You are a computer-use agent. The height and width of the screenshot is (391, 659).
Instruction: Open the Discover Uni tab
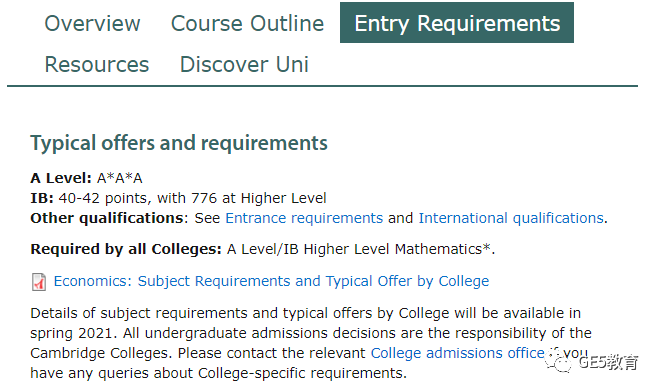pyautogui.click(x=244, y=65)
